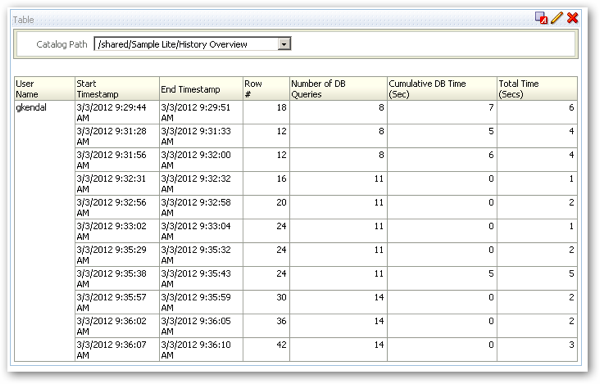Click the format container icon in Table header
The width and height of the screenshot is (600, 384).
541,18
